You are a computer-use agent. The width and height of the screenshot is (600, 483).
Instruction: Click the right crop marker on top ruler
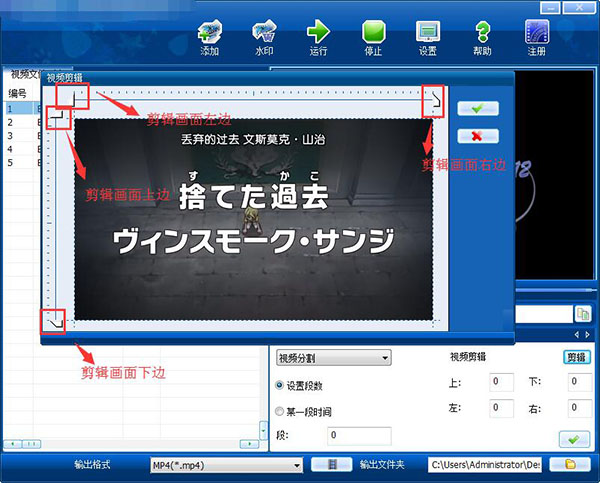[x=436, y=100]
